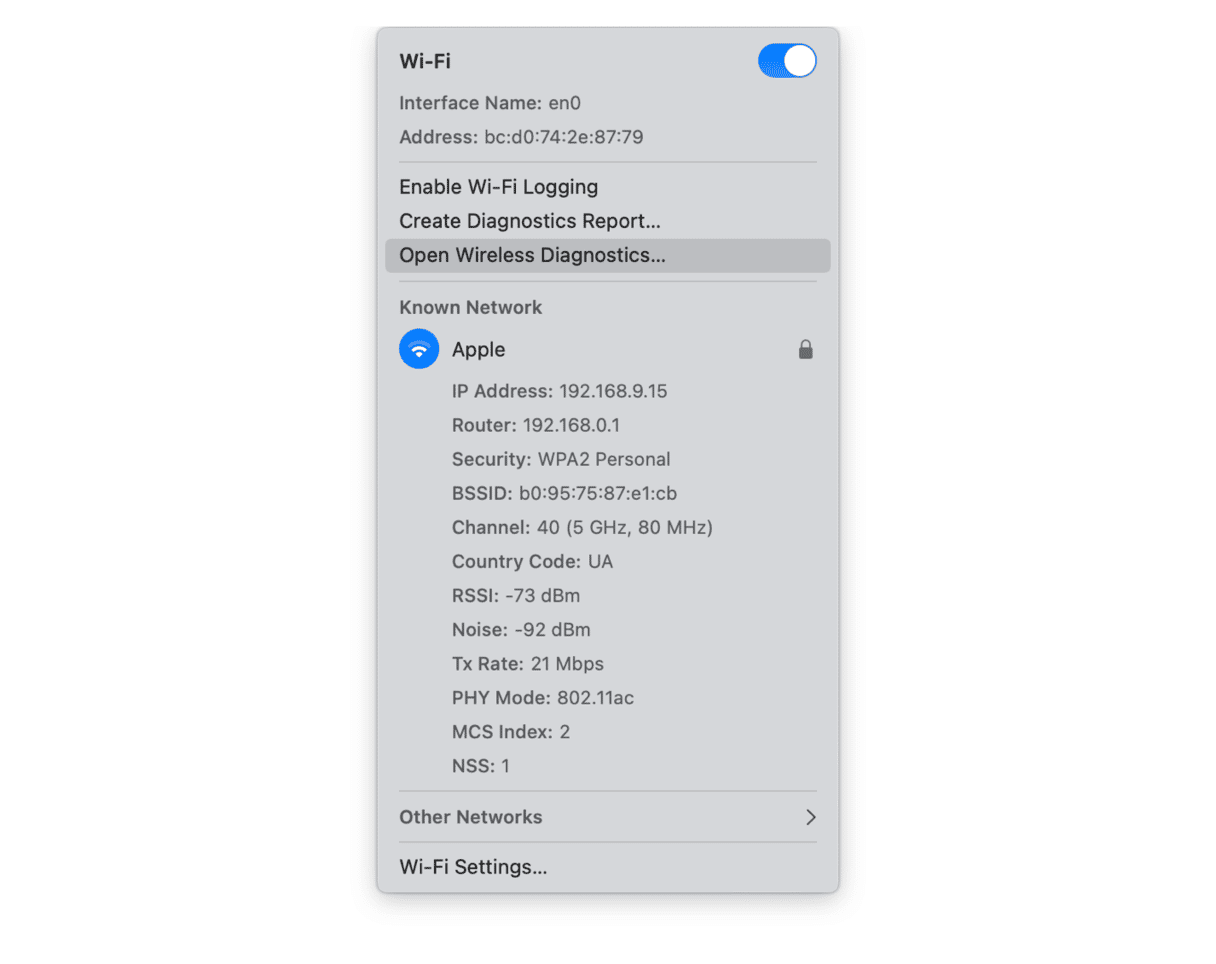
Task: Click the Other Networks label
Action: (470, 817)
